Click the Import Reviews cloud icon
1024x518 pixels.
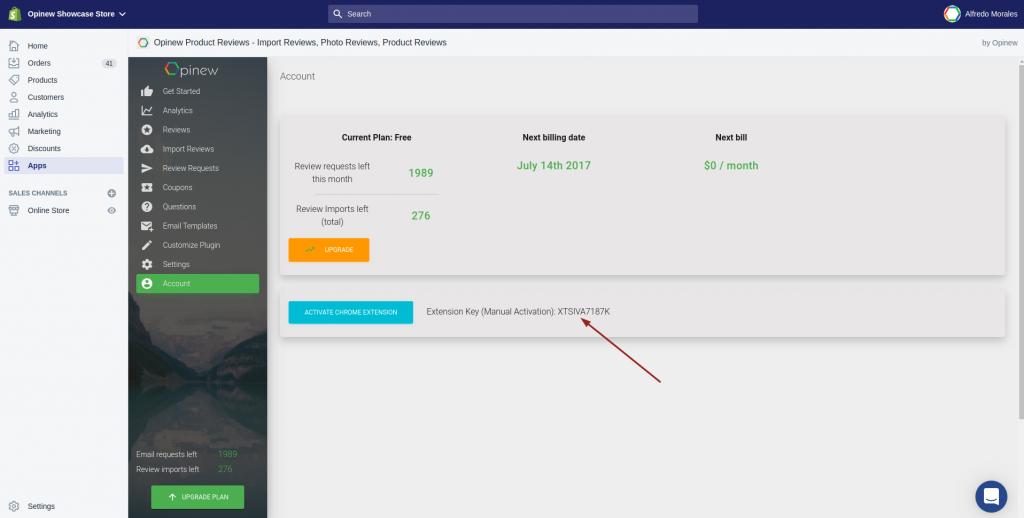pos(147,149)
